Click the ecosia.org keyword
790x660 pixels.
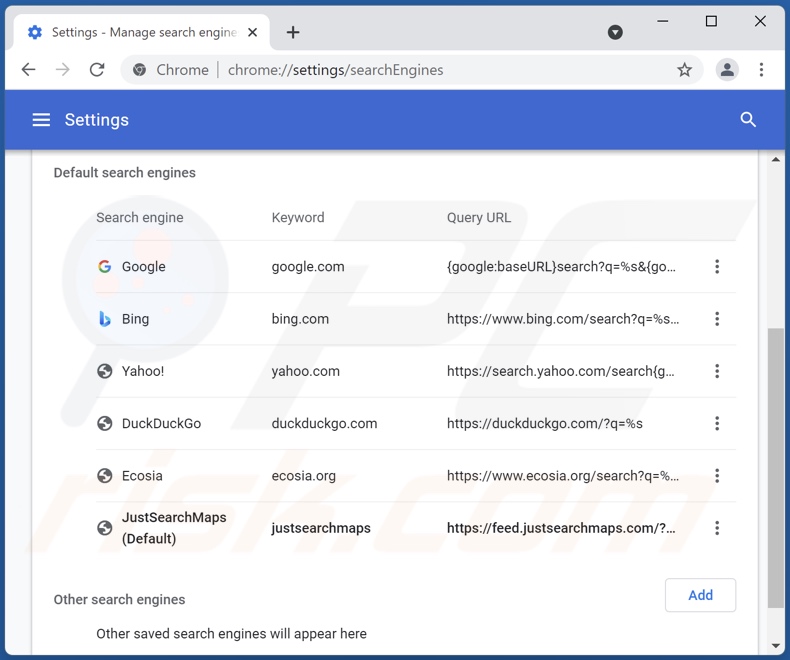click(304, 476)
